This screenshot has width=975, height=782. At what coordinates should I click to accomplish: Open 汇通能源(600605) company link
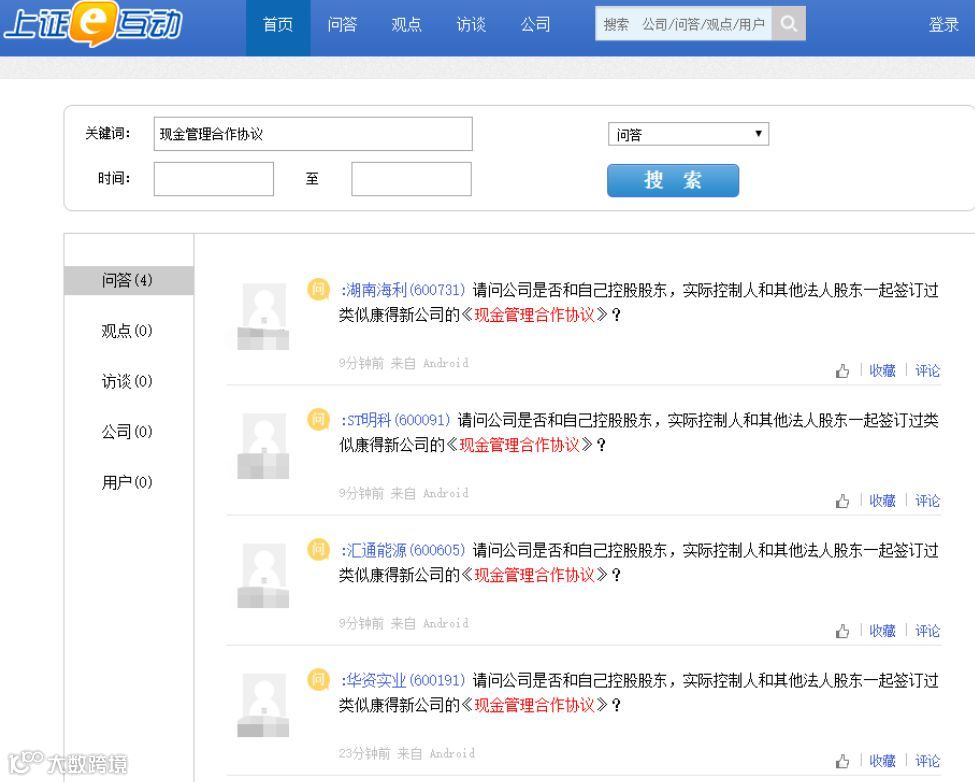pos(403,550)
